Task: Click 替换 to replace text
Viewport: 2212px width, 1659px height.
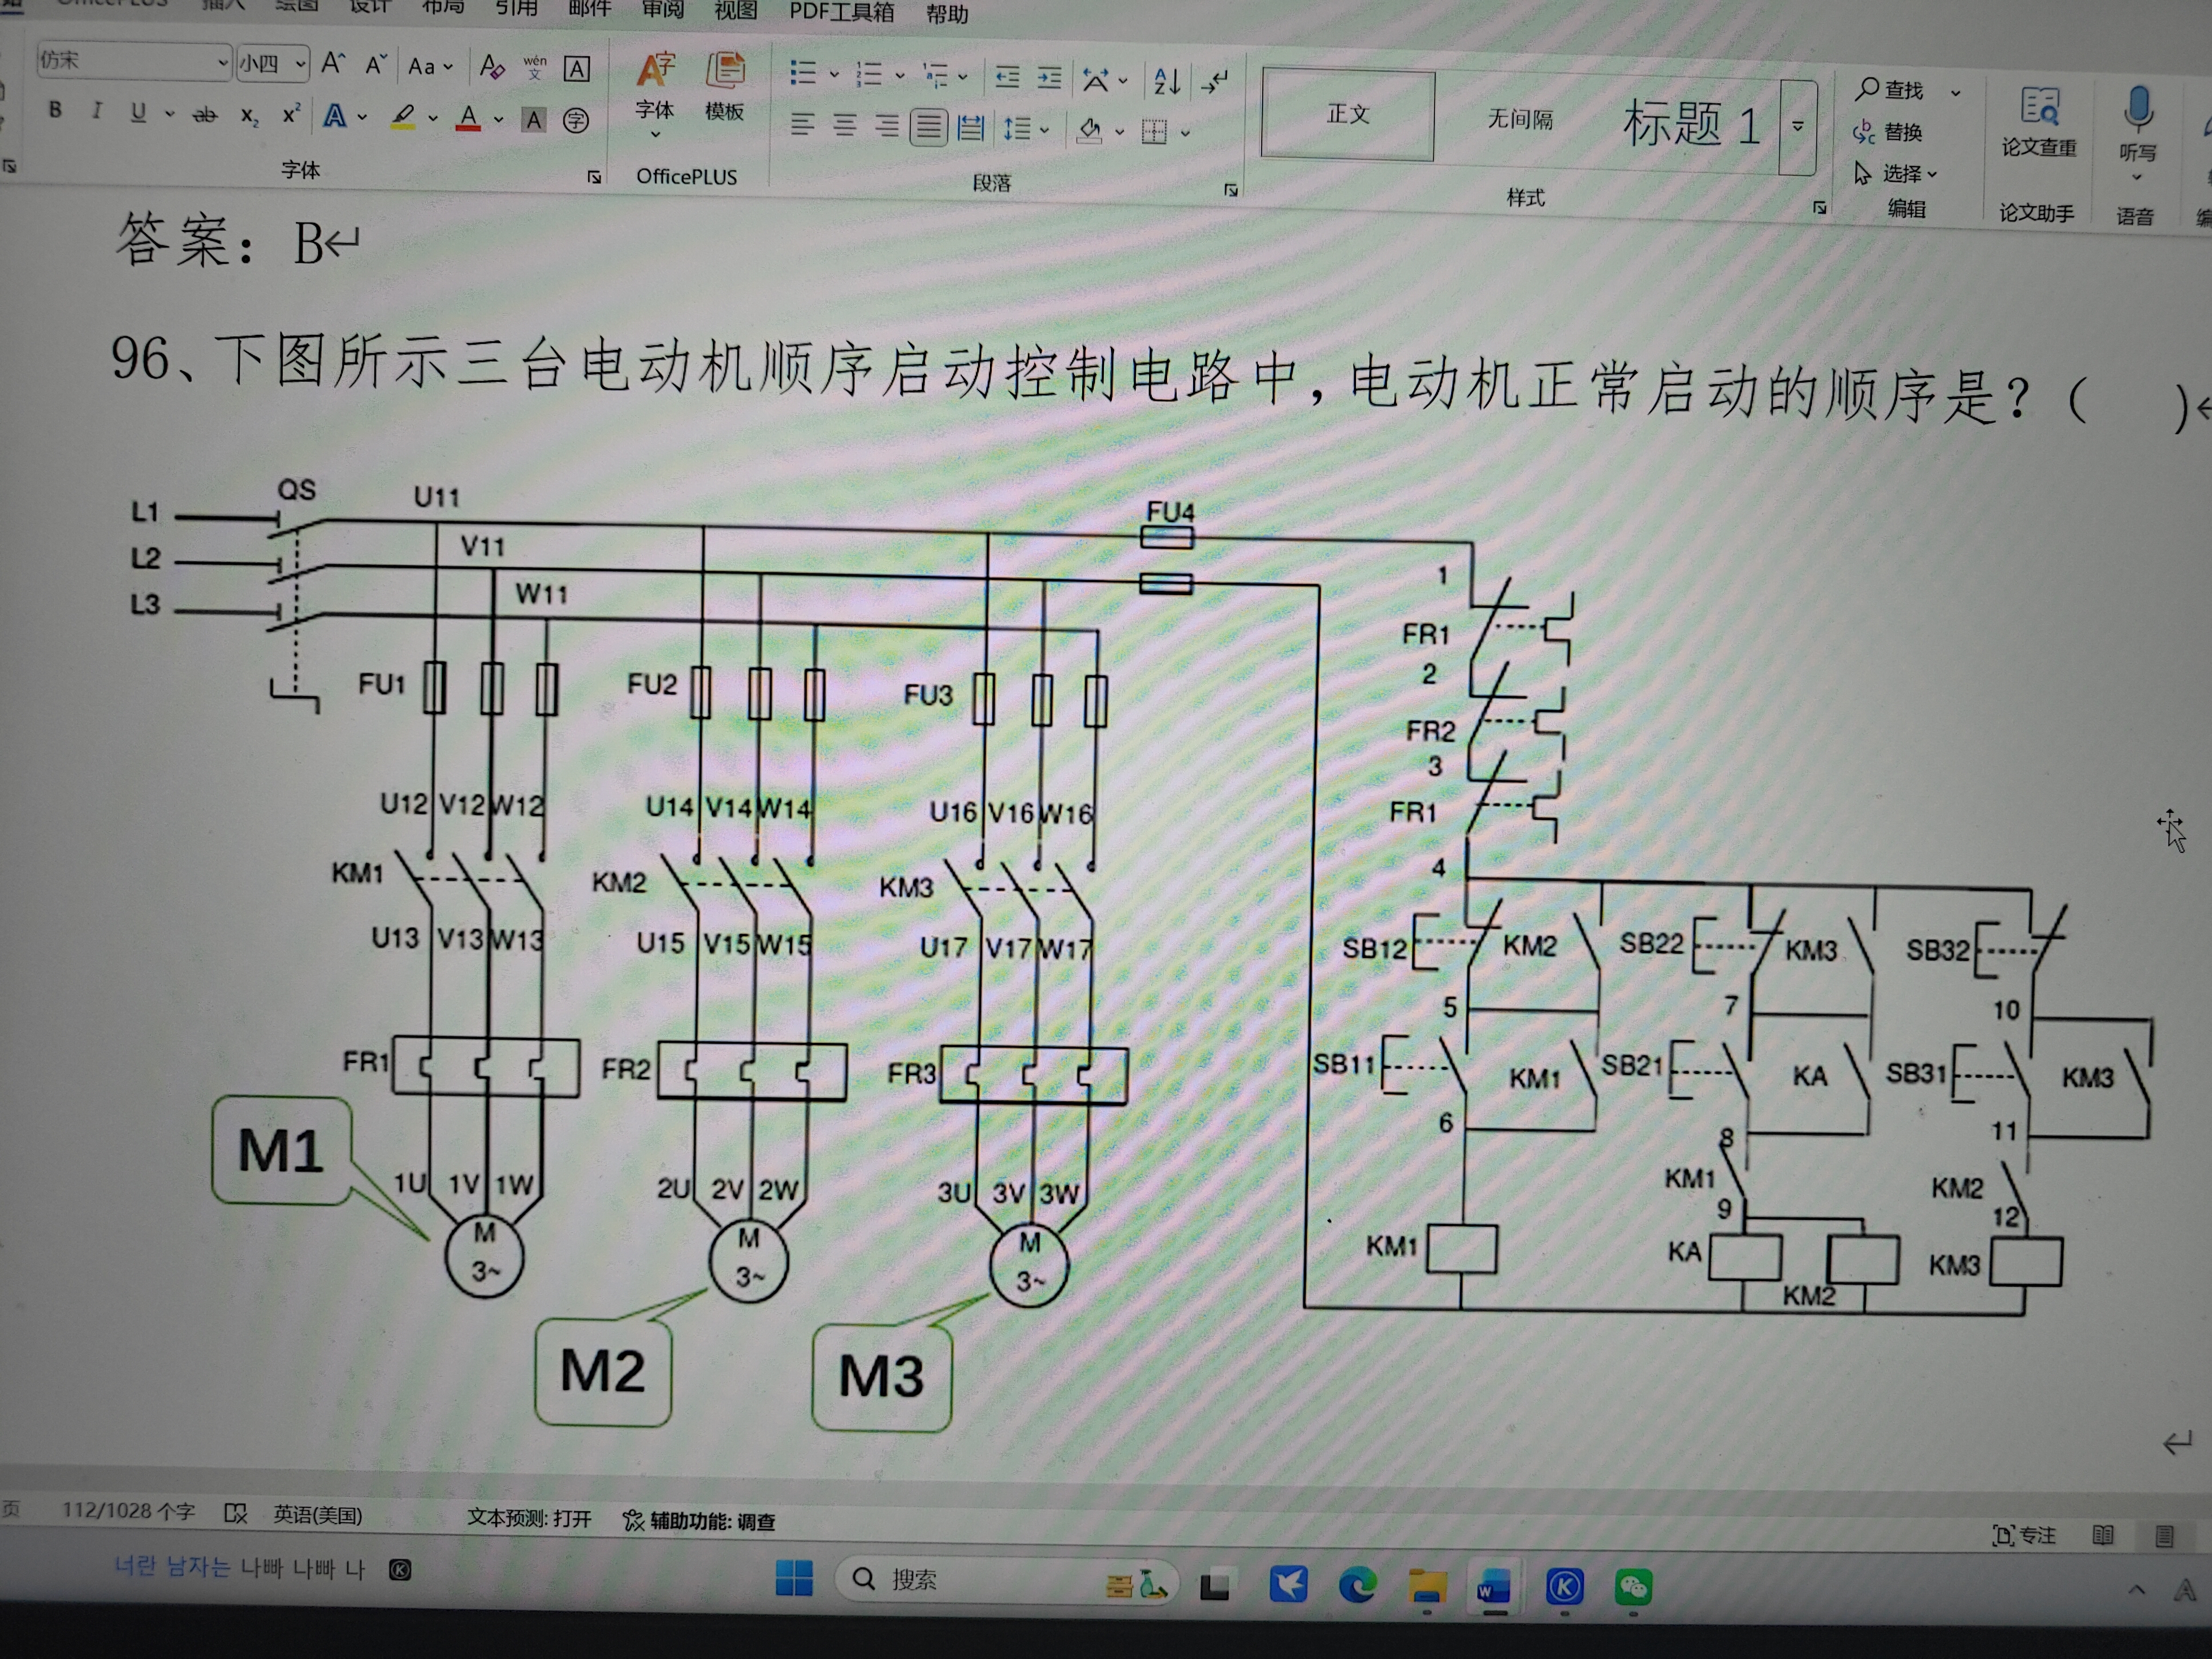Action: [x=1888, y=132]
